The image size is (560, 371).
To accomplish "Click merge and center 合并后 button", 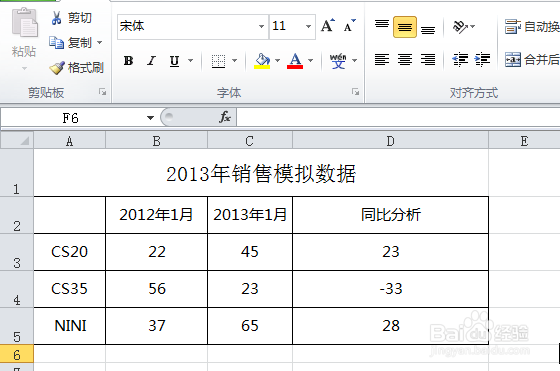I will (x=532, y=59).
